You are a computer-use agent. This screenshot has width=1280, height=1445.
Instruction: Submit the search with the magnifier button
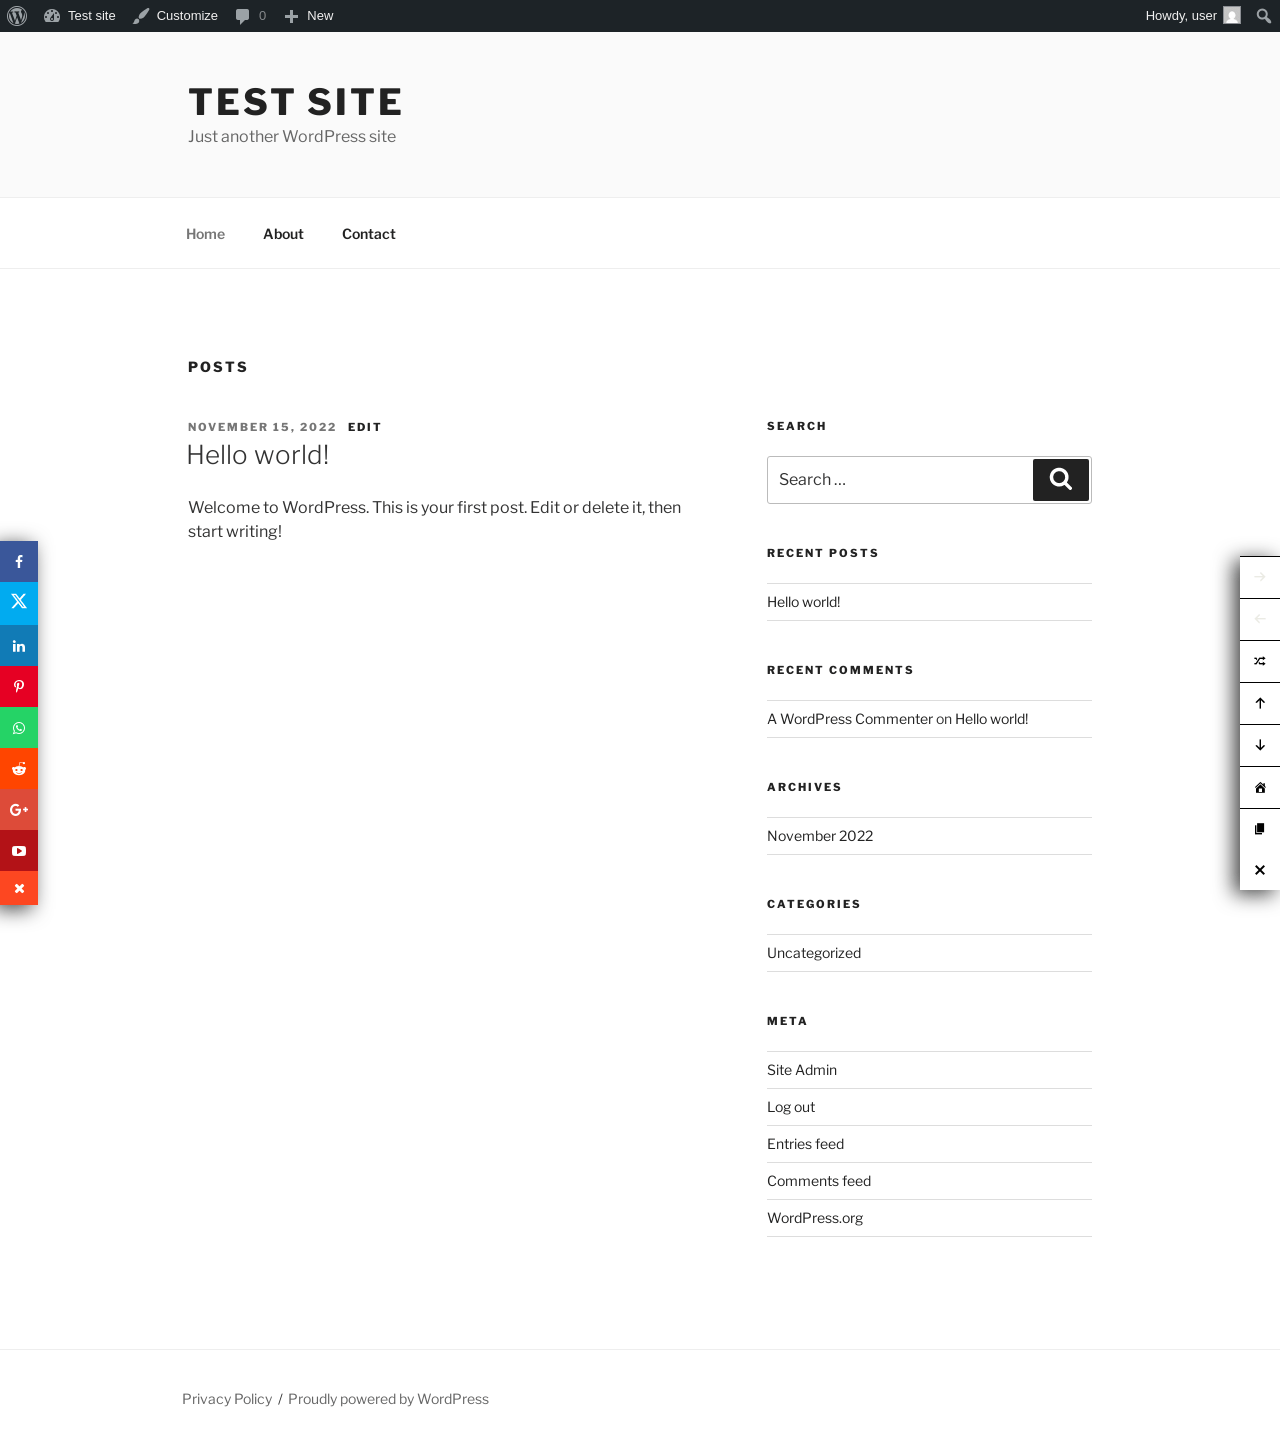click(1061, 480)
